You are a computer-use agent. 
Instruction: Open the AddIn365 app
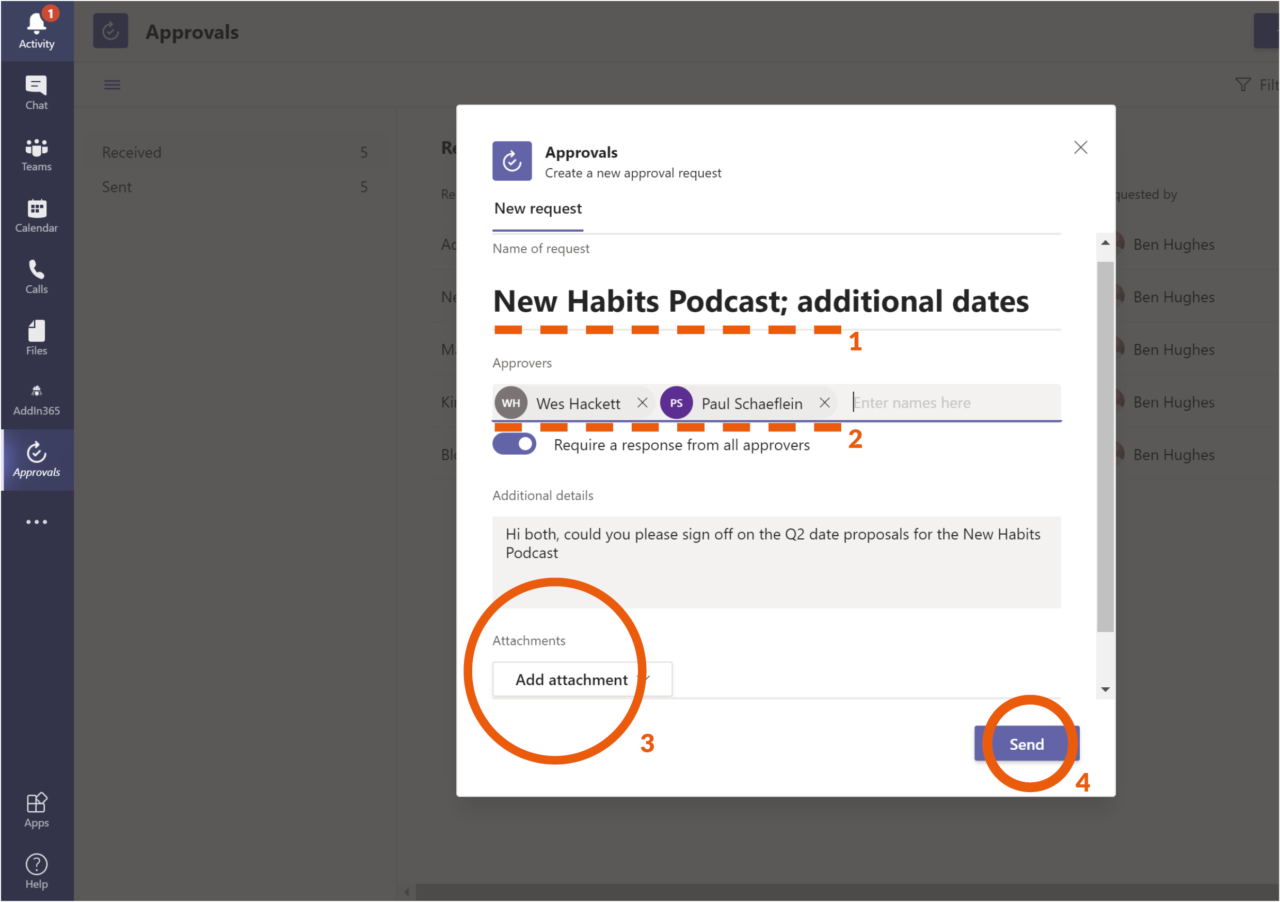tap(36, 399)
